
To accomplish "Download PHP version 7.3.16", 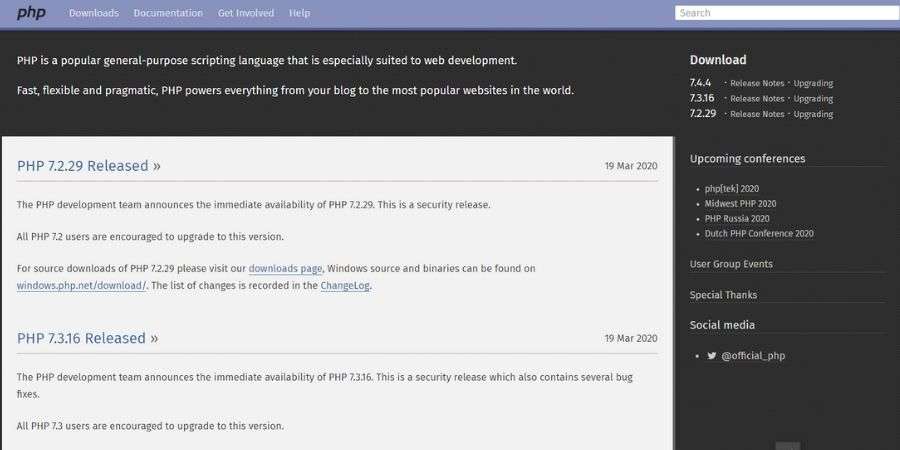I will (x=702, y=98).
